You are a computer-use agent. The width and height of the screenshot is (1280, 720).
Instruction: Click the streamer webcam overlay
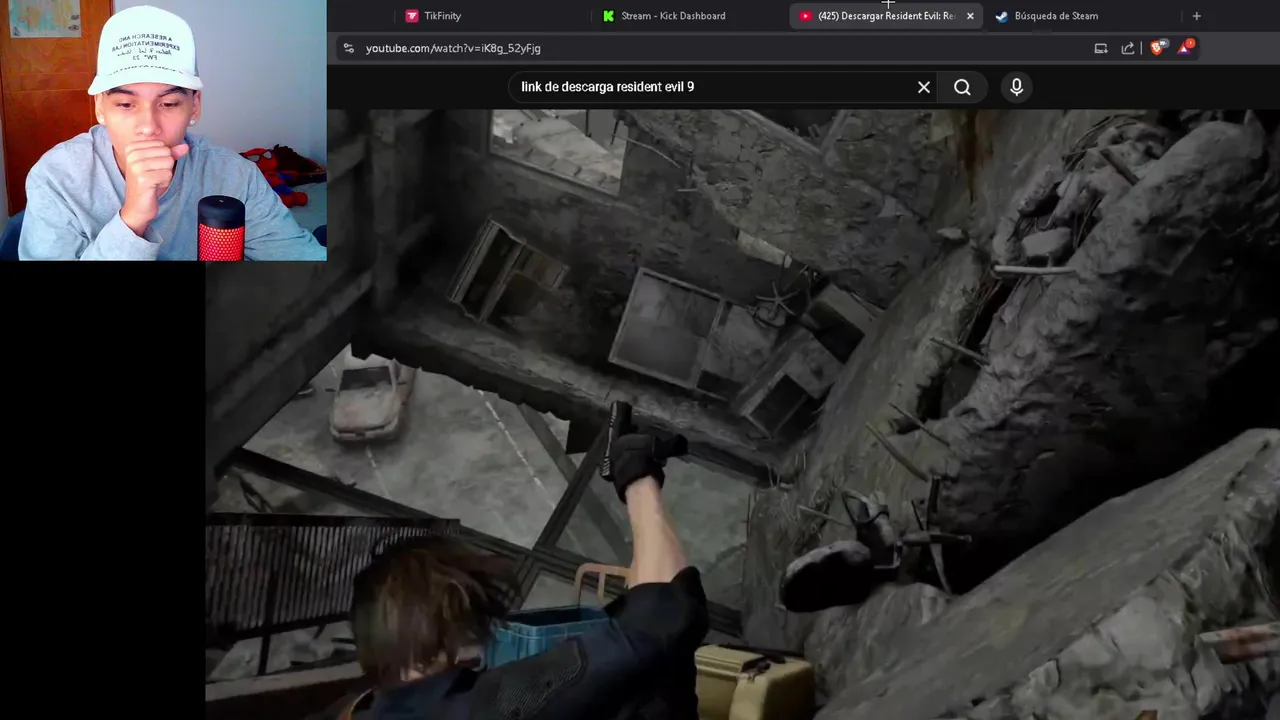pos(163,130)
